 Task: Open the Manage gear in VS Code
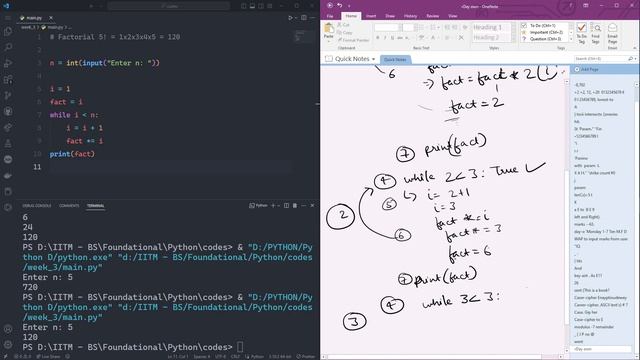pyautogui.click(x=8, y=344)
